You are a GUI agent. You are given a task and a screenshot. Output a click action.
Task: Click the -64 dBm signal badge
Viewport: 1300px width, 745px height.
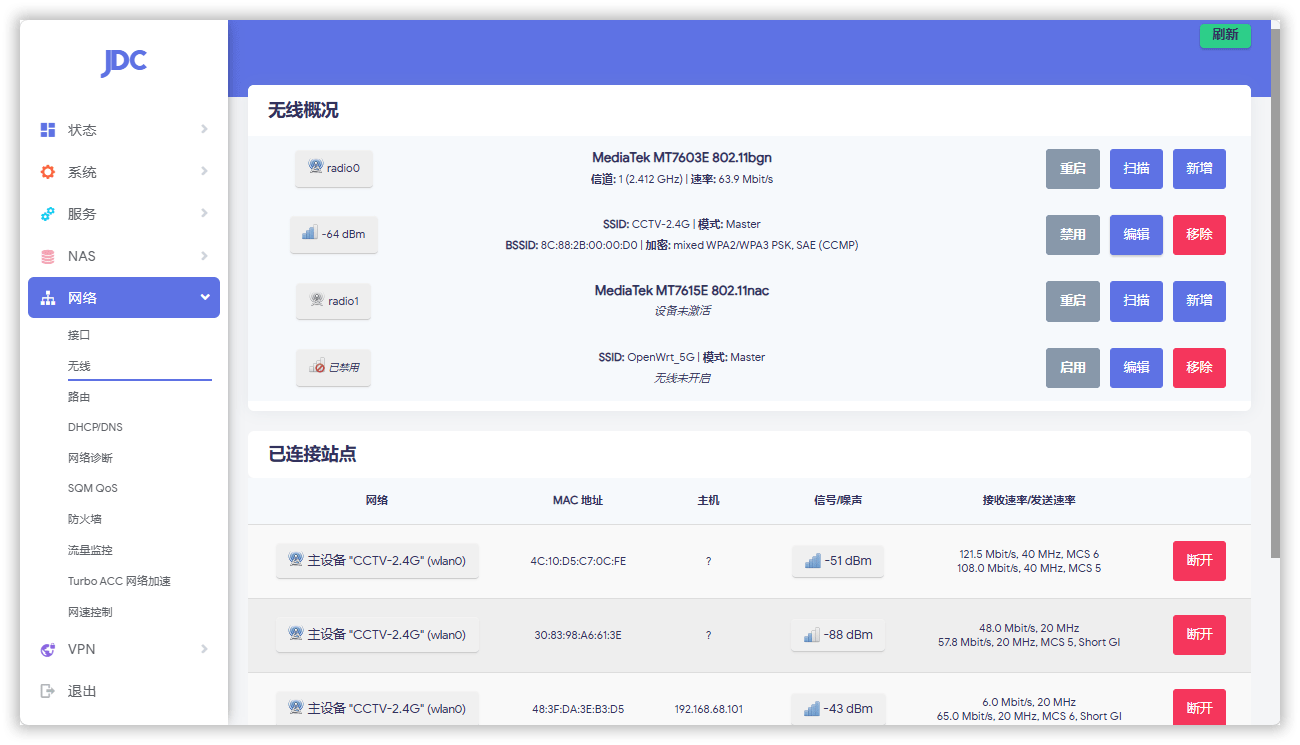pyautogui.click(x=334, y=234)
